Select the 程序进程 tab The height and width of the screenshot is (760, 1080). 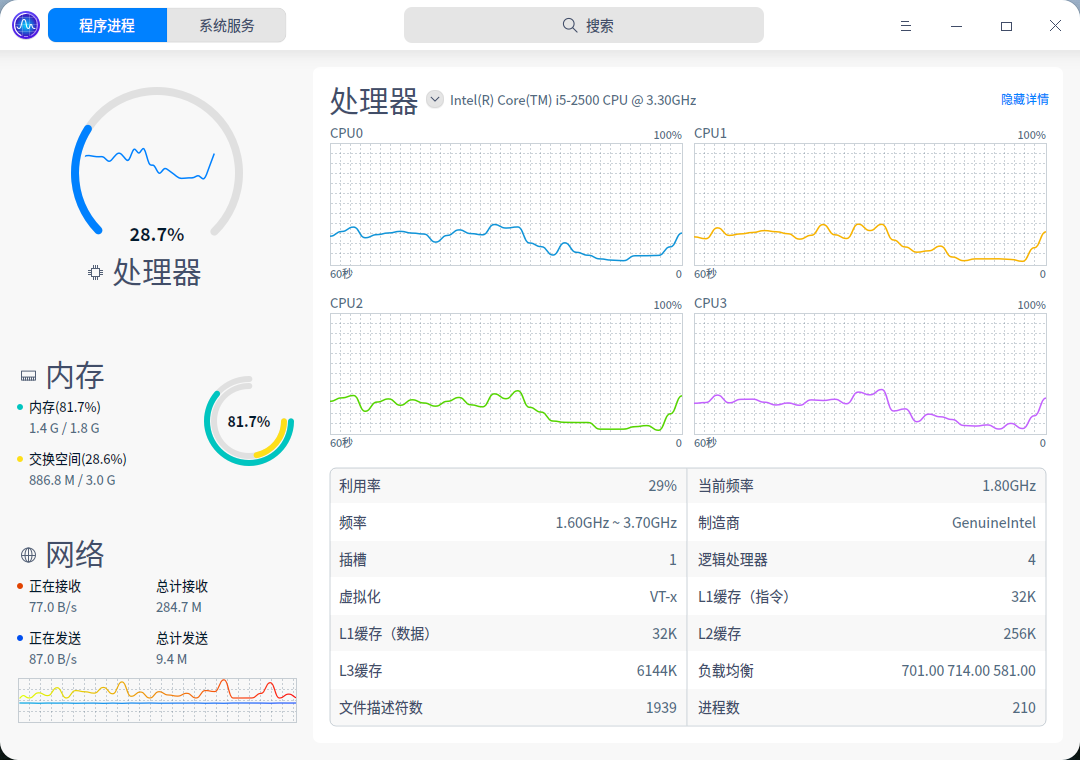tap(107, 26)
